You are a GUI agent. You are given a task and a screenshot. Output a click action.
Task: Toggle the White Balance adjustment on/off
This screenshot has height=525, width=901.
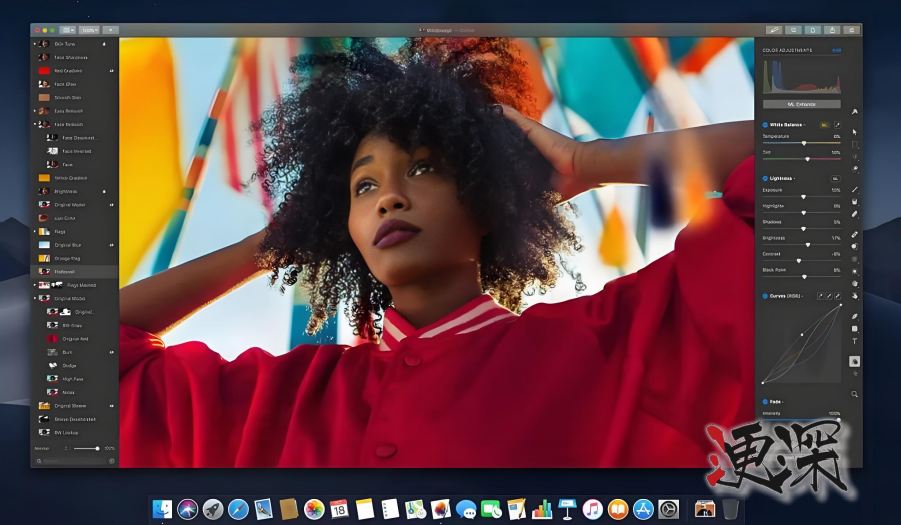[766, 125]
